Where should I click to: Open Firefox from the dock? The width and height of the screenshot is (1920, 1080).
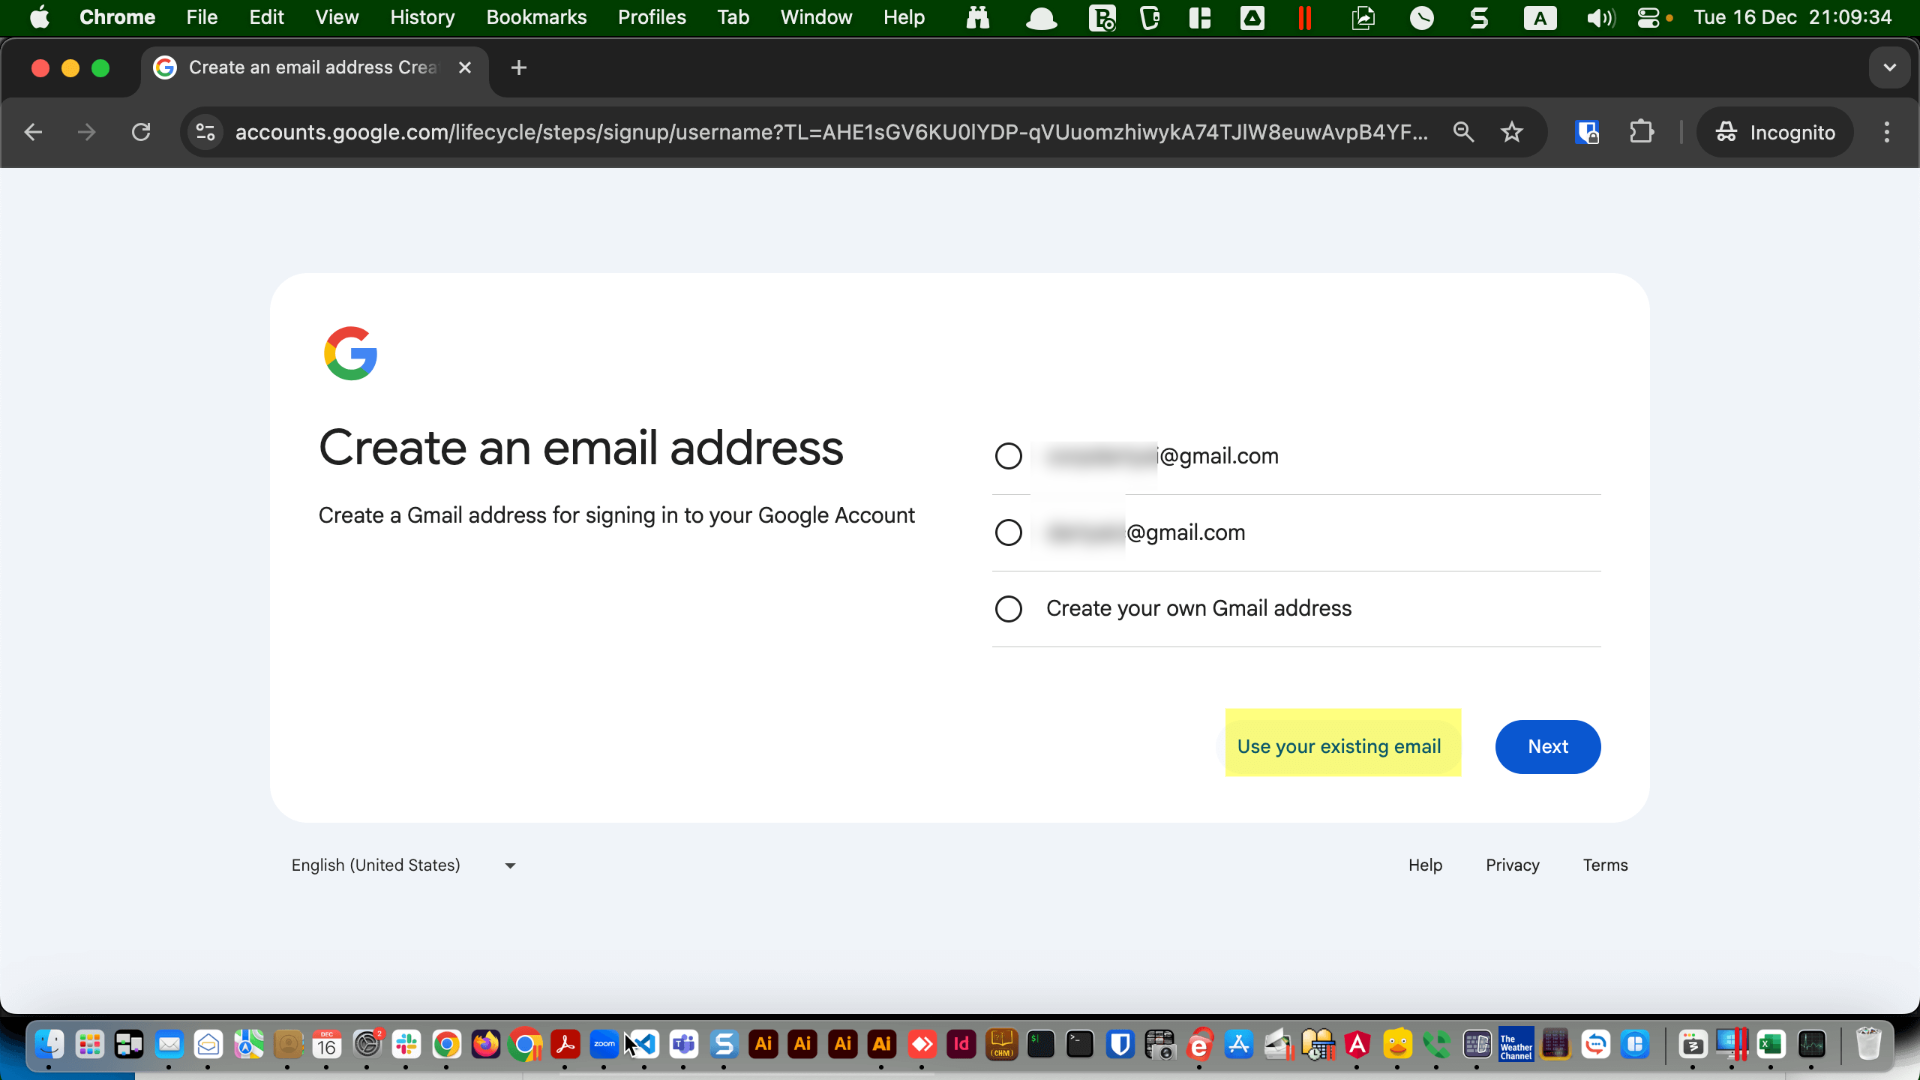click(x=485, y=1044)
